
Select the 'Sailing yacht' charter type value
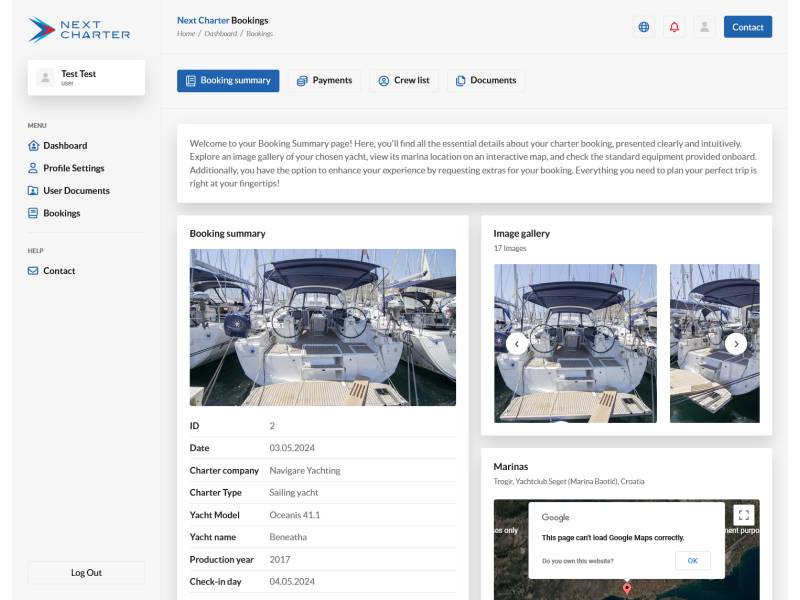click(293, 492)
